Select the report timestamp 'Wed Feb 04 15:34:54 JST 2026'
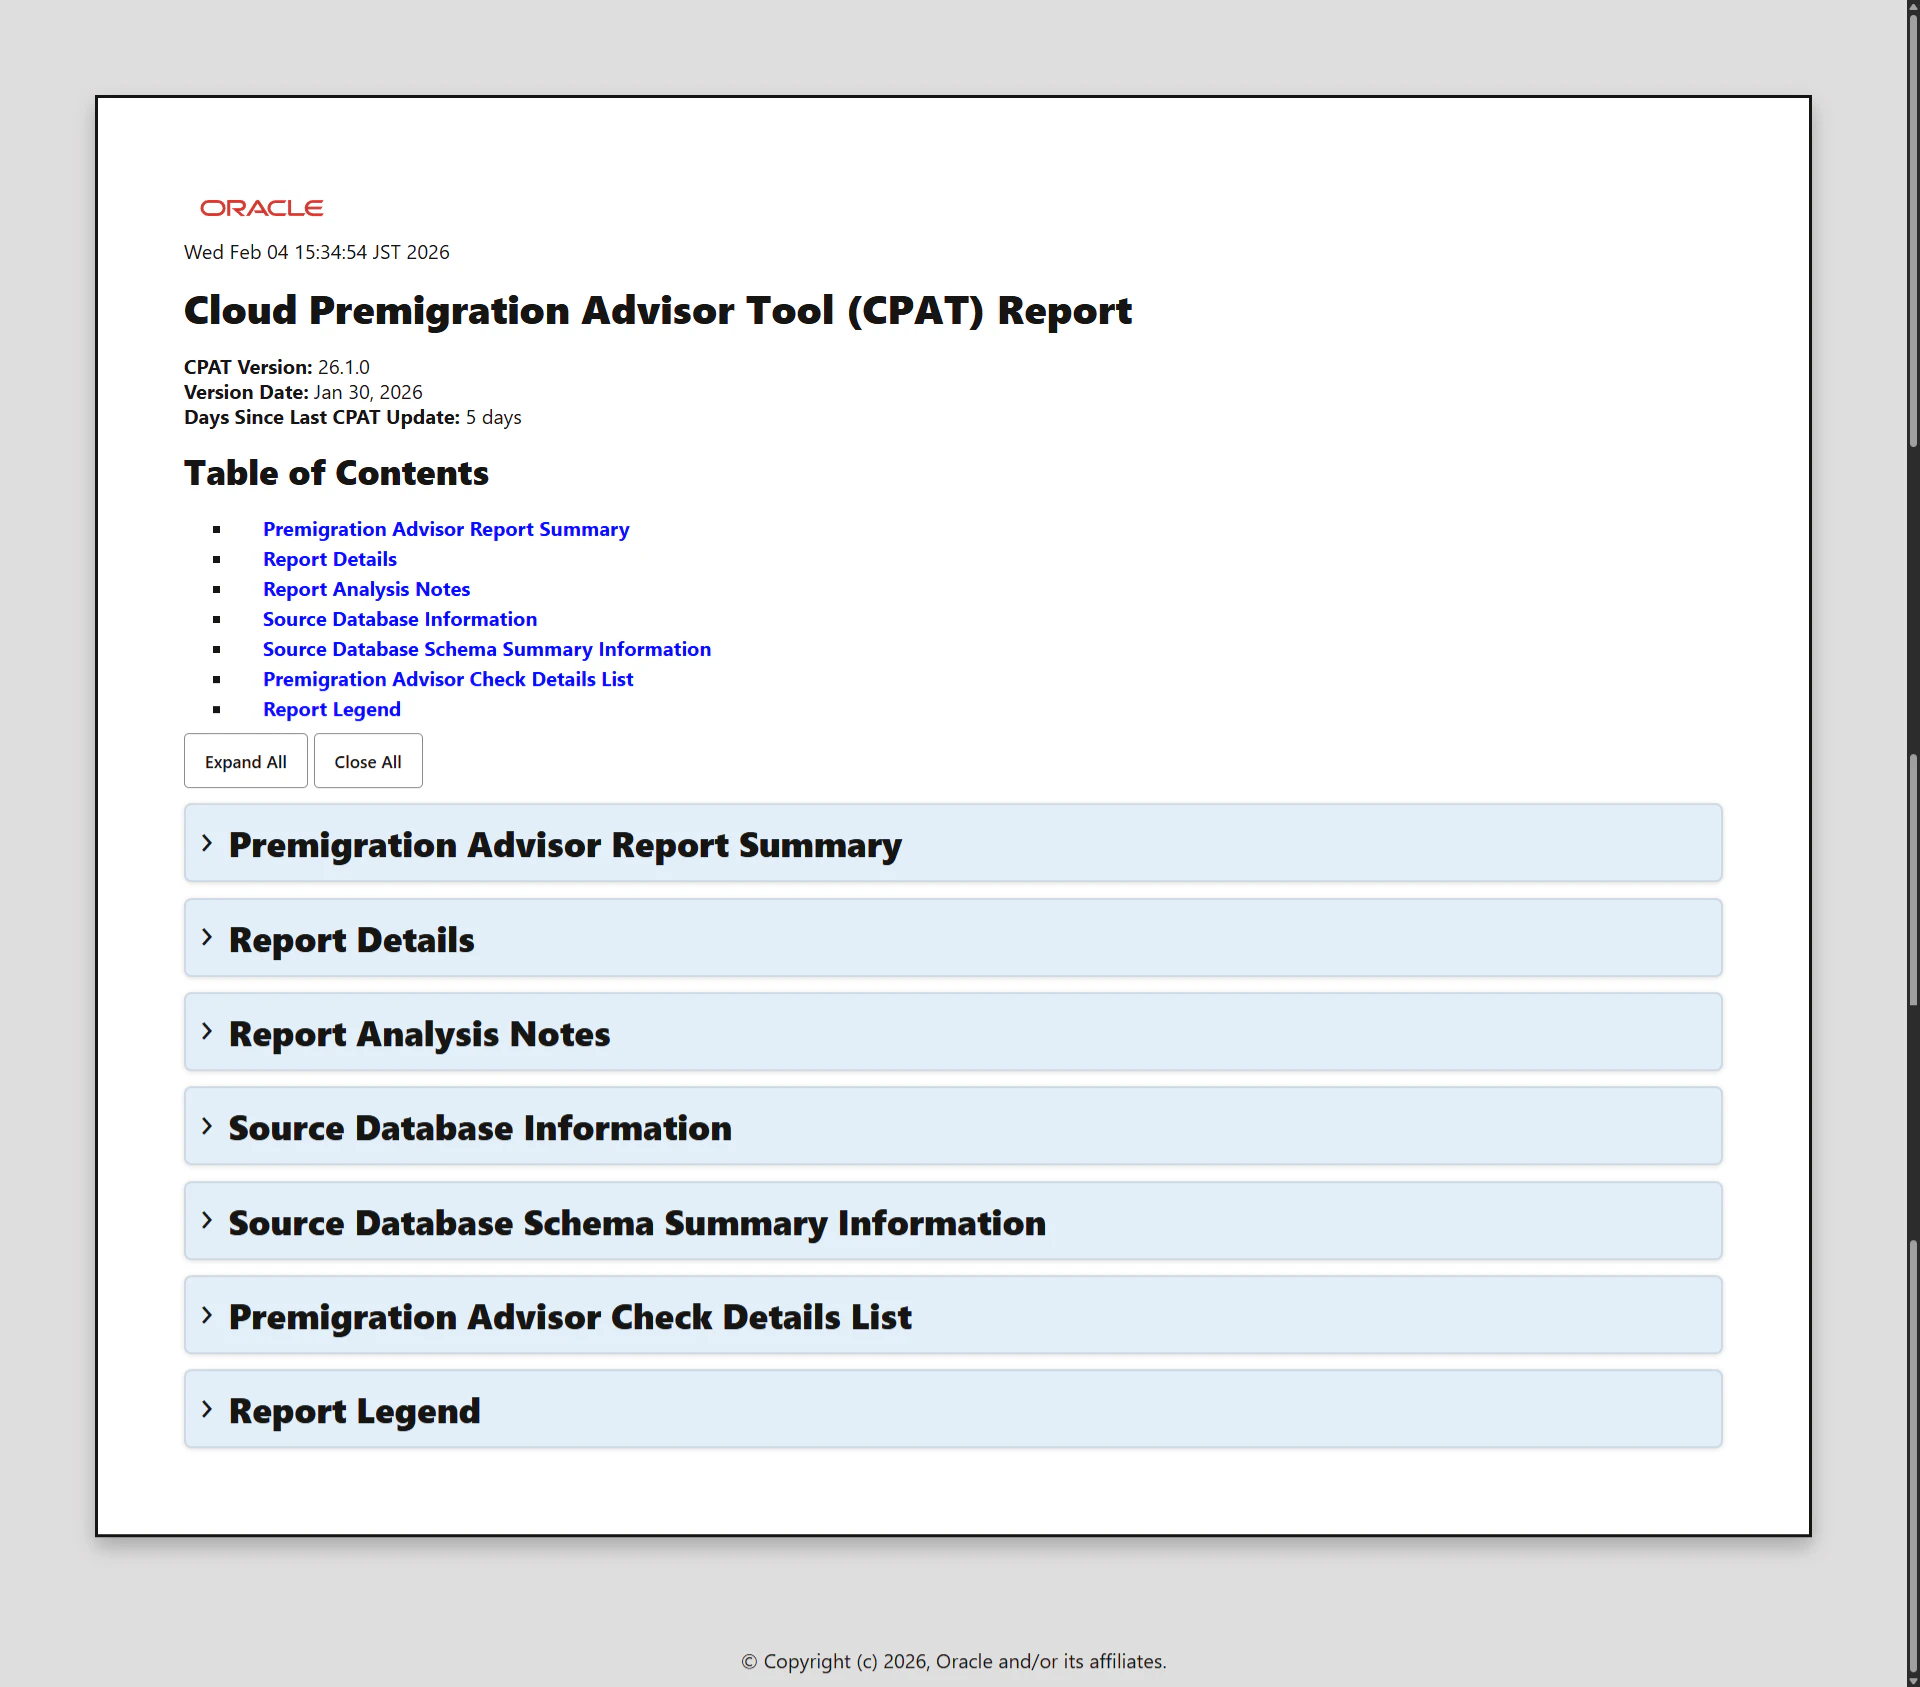 (x=317, y=252)
